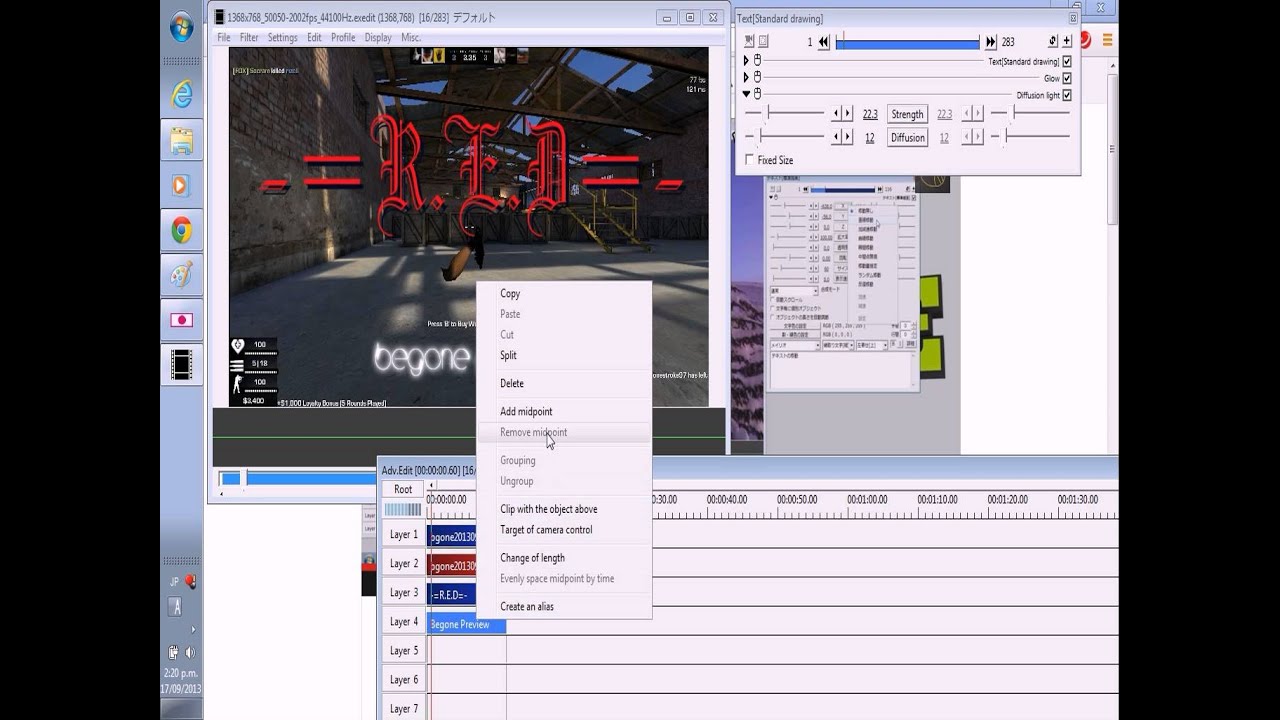The image size is (1280, 720).
Task: Choose Copy in the context menu
Action: (564, 293)
